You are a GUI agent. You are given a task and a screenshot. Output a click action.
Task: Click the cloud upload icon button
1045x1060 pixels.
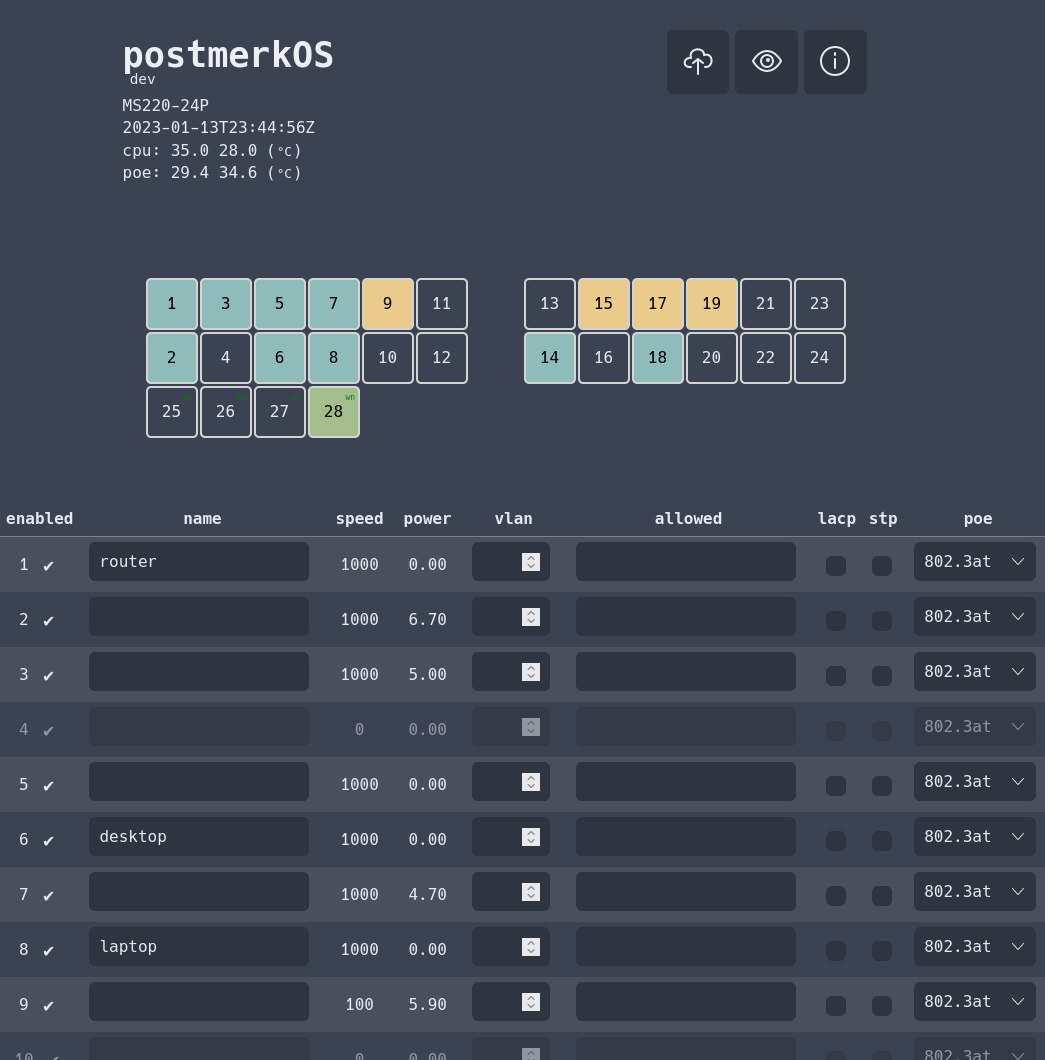[x=698, y=62]
